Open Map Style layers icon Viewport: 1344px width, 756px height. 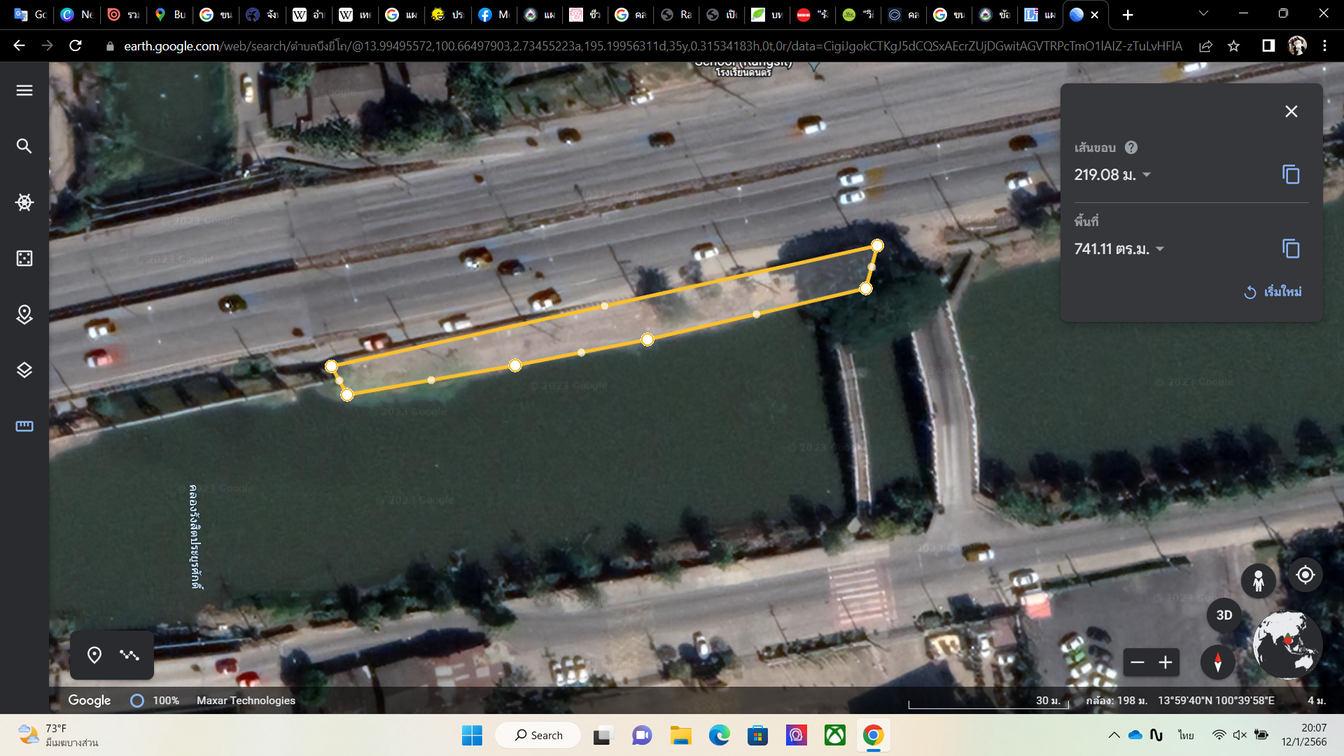tap(25, 370)
